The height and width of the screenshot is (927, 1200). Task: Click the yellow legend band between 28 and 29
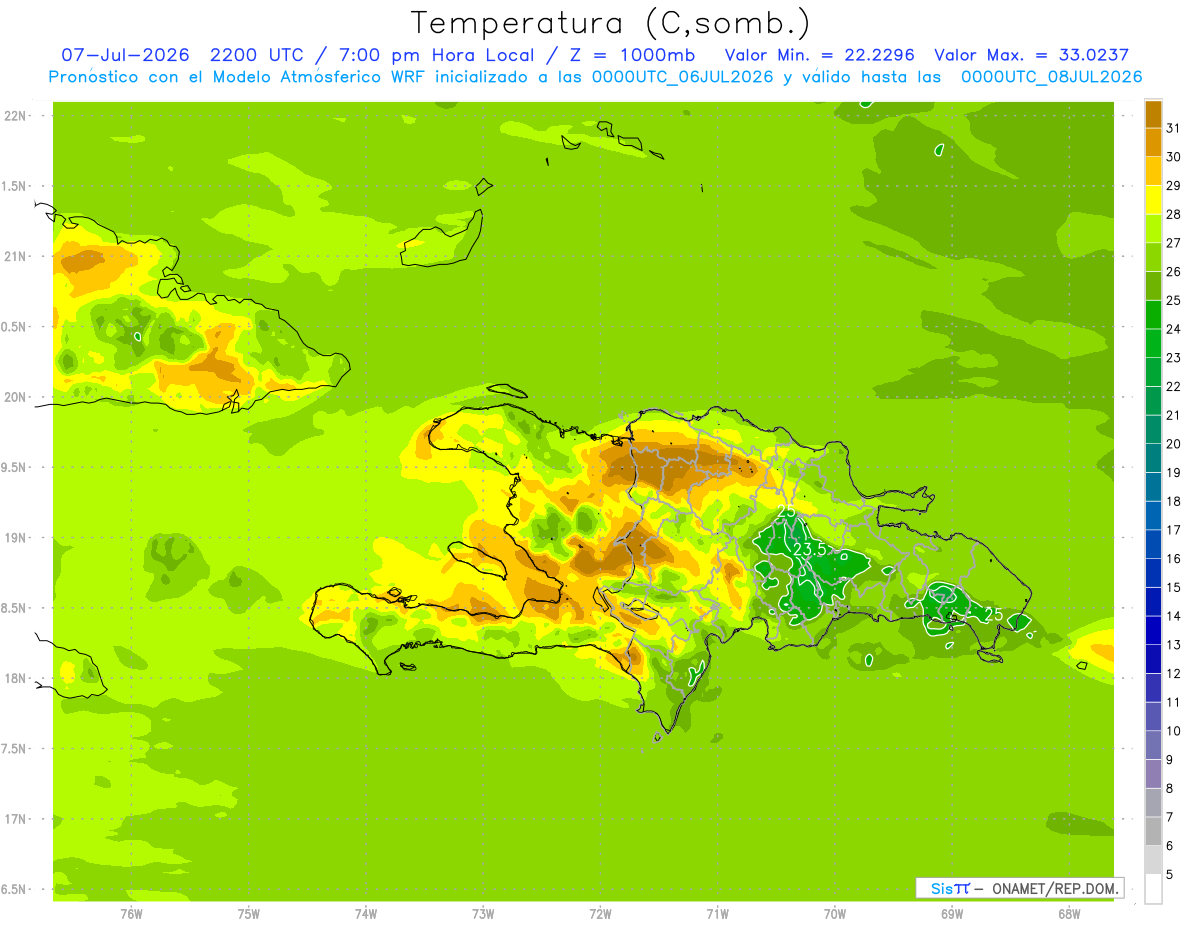tap(1153, 200)
